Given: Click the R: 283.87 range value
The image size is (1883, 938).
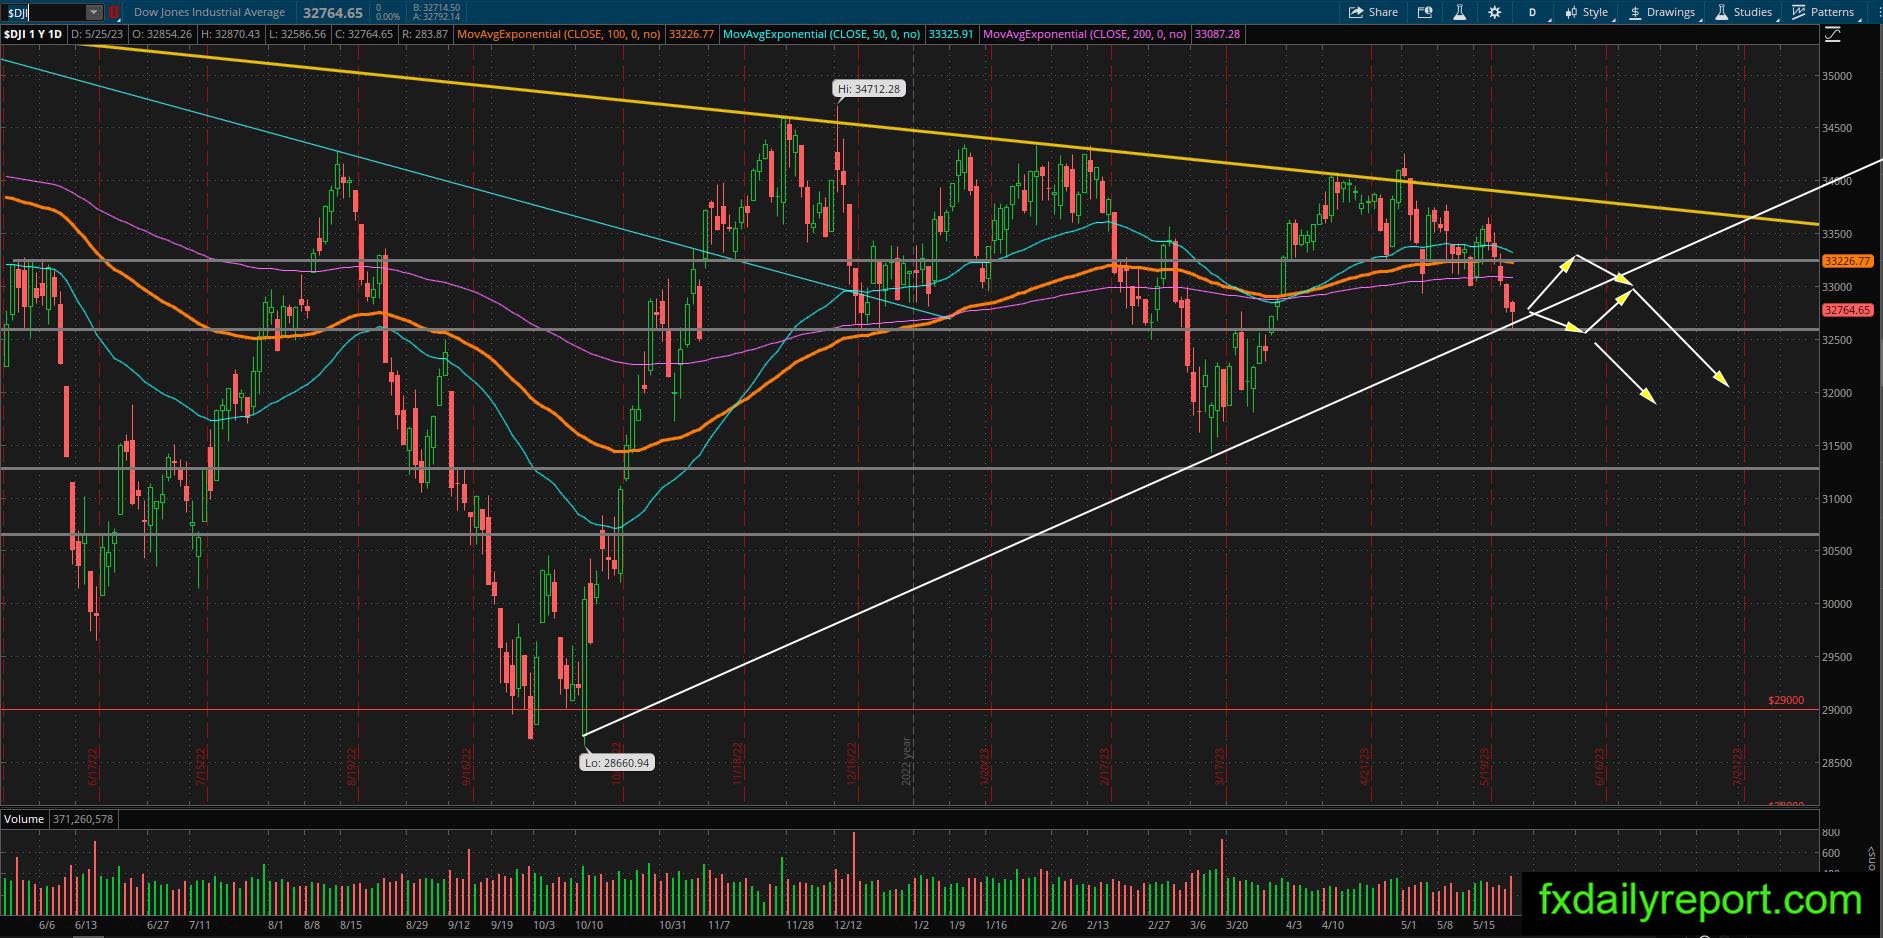Looking at the screenshot, I should [x=425, y=34].
